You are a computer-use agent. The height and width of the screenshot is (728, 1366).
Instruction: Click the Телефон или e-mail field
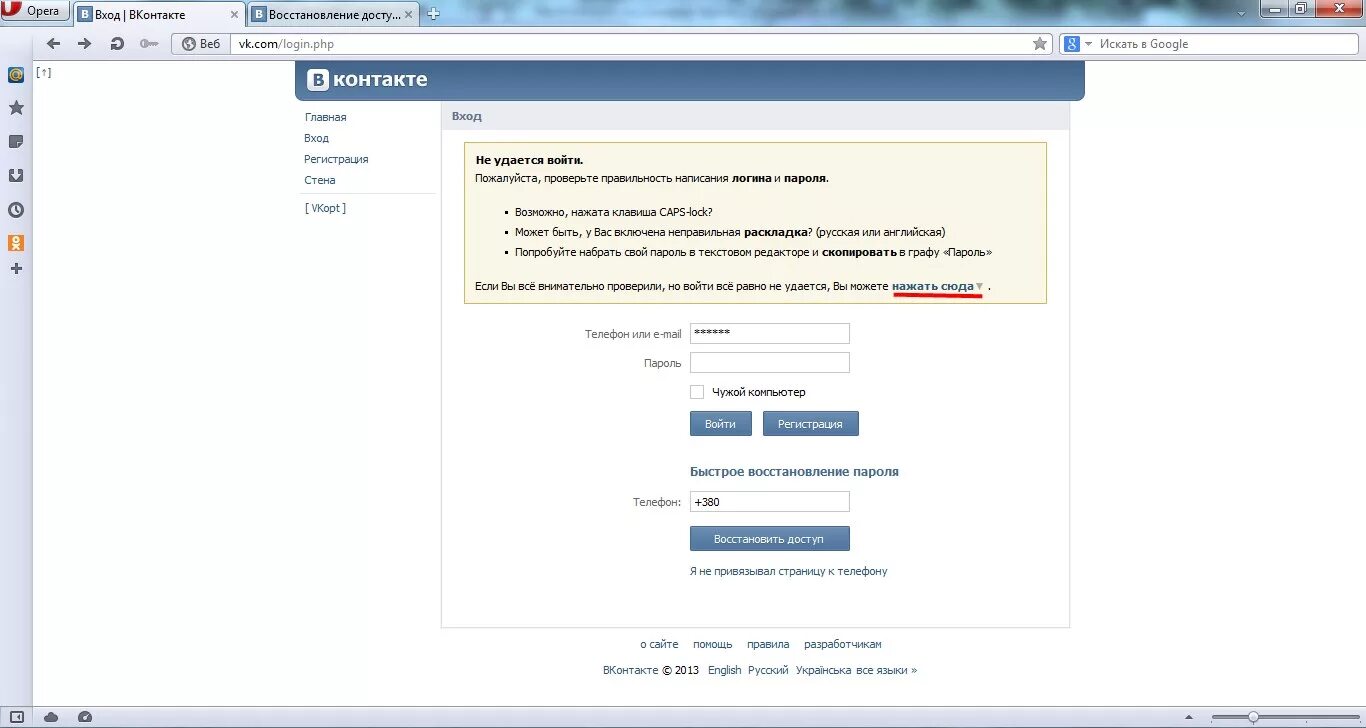coord(770,334)
